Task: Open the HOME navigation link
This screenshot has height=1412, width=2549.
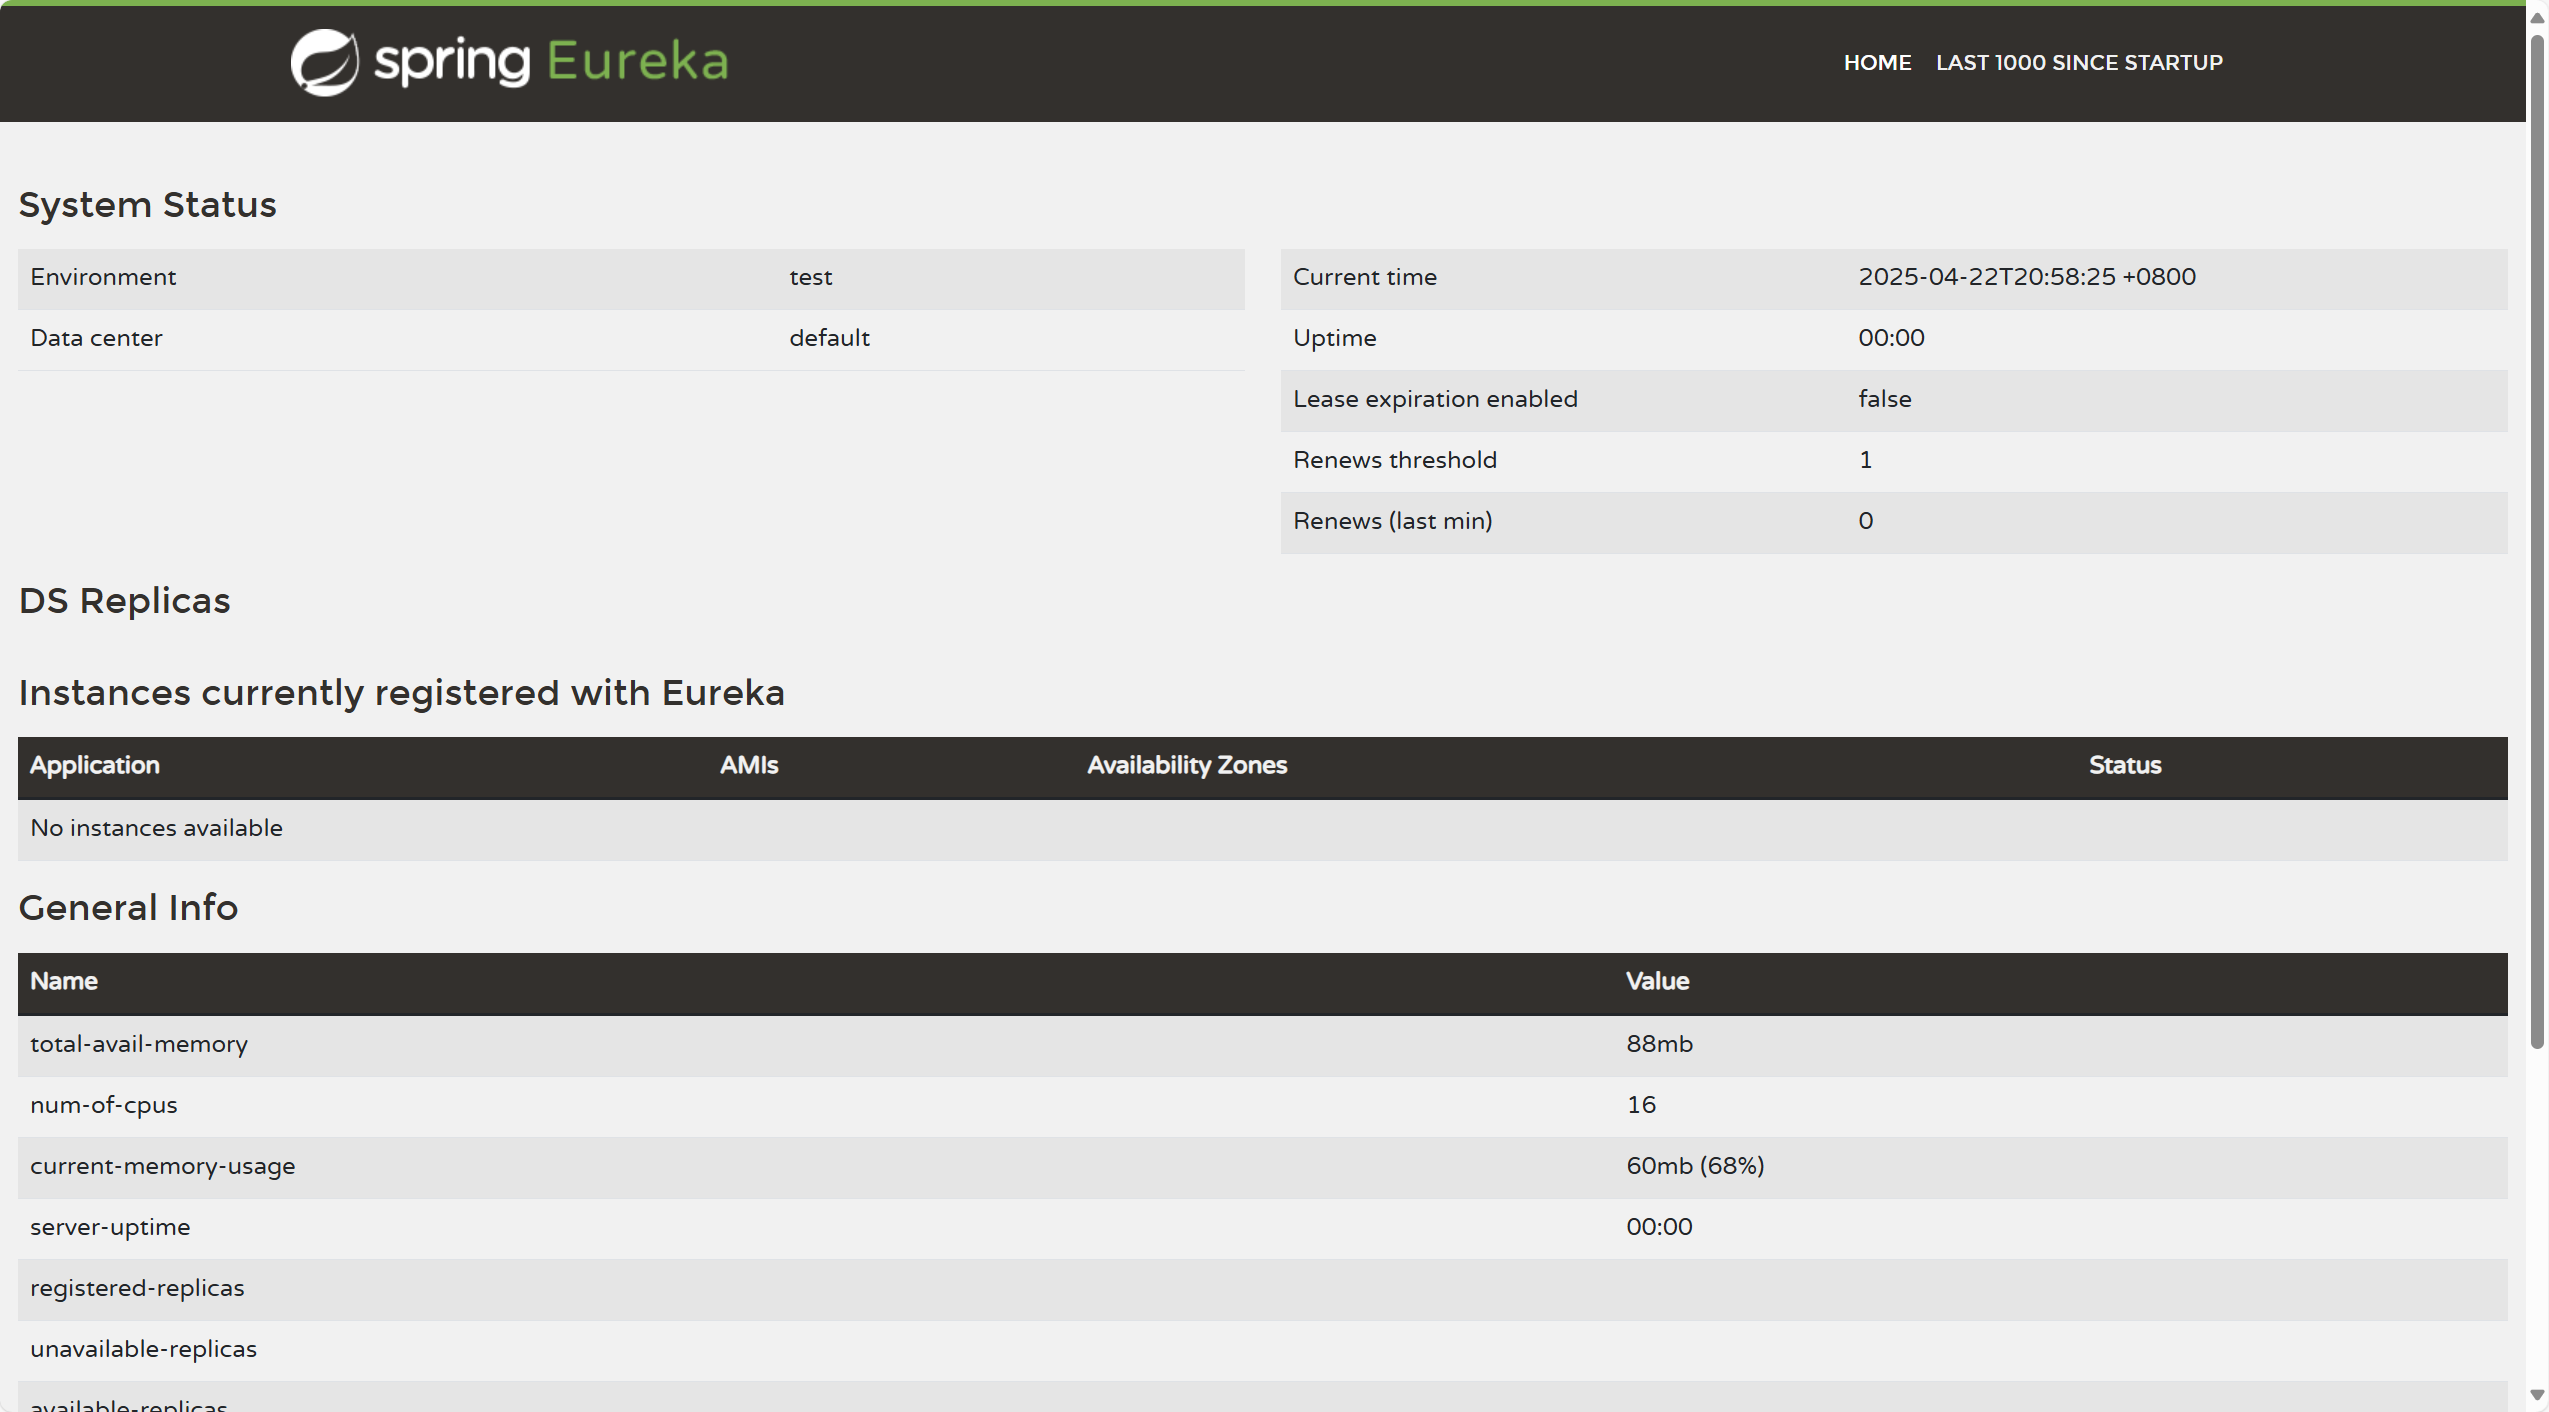Action: (1877, 62)
